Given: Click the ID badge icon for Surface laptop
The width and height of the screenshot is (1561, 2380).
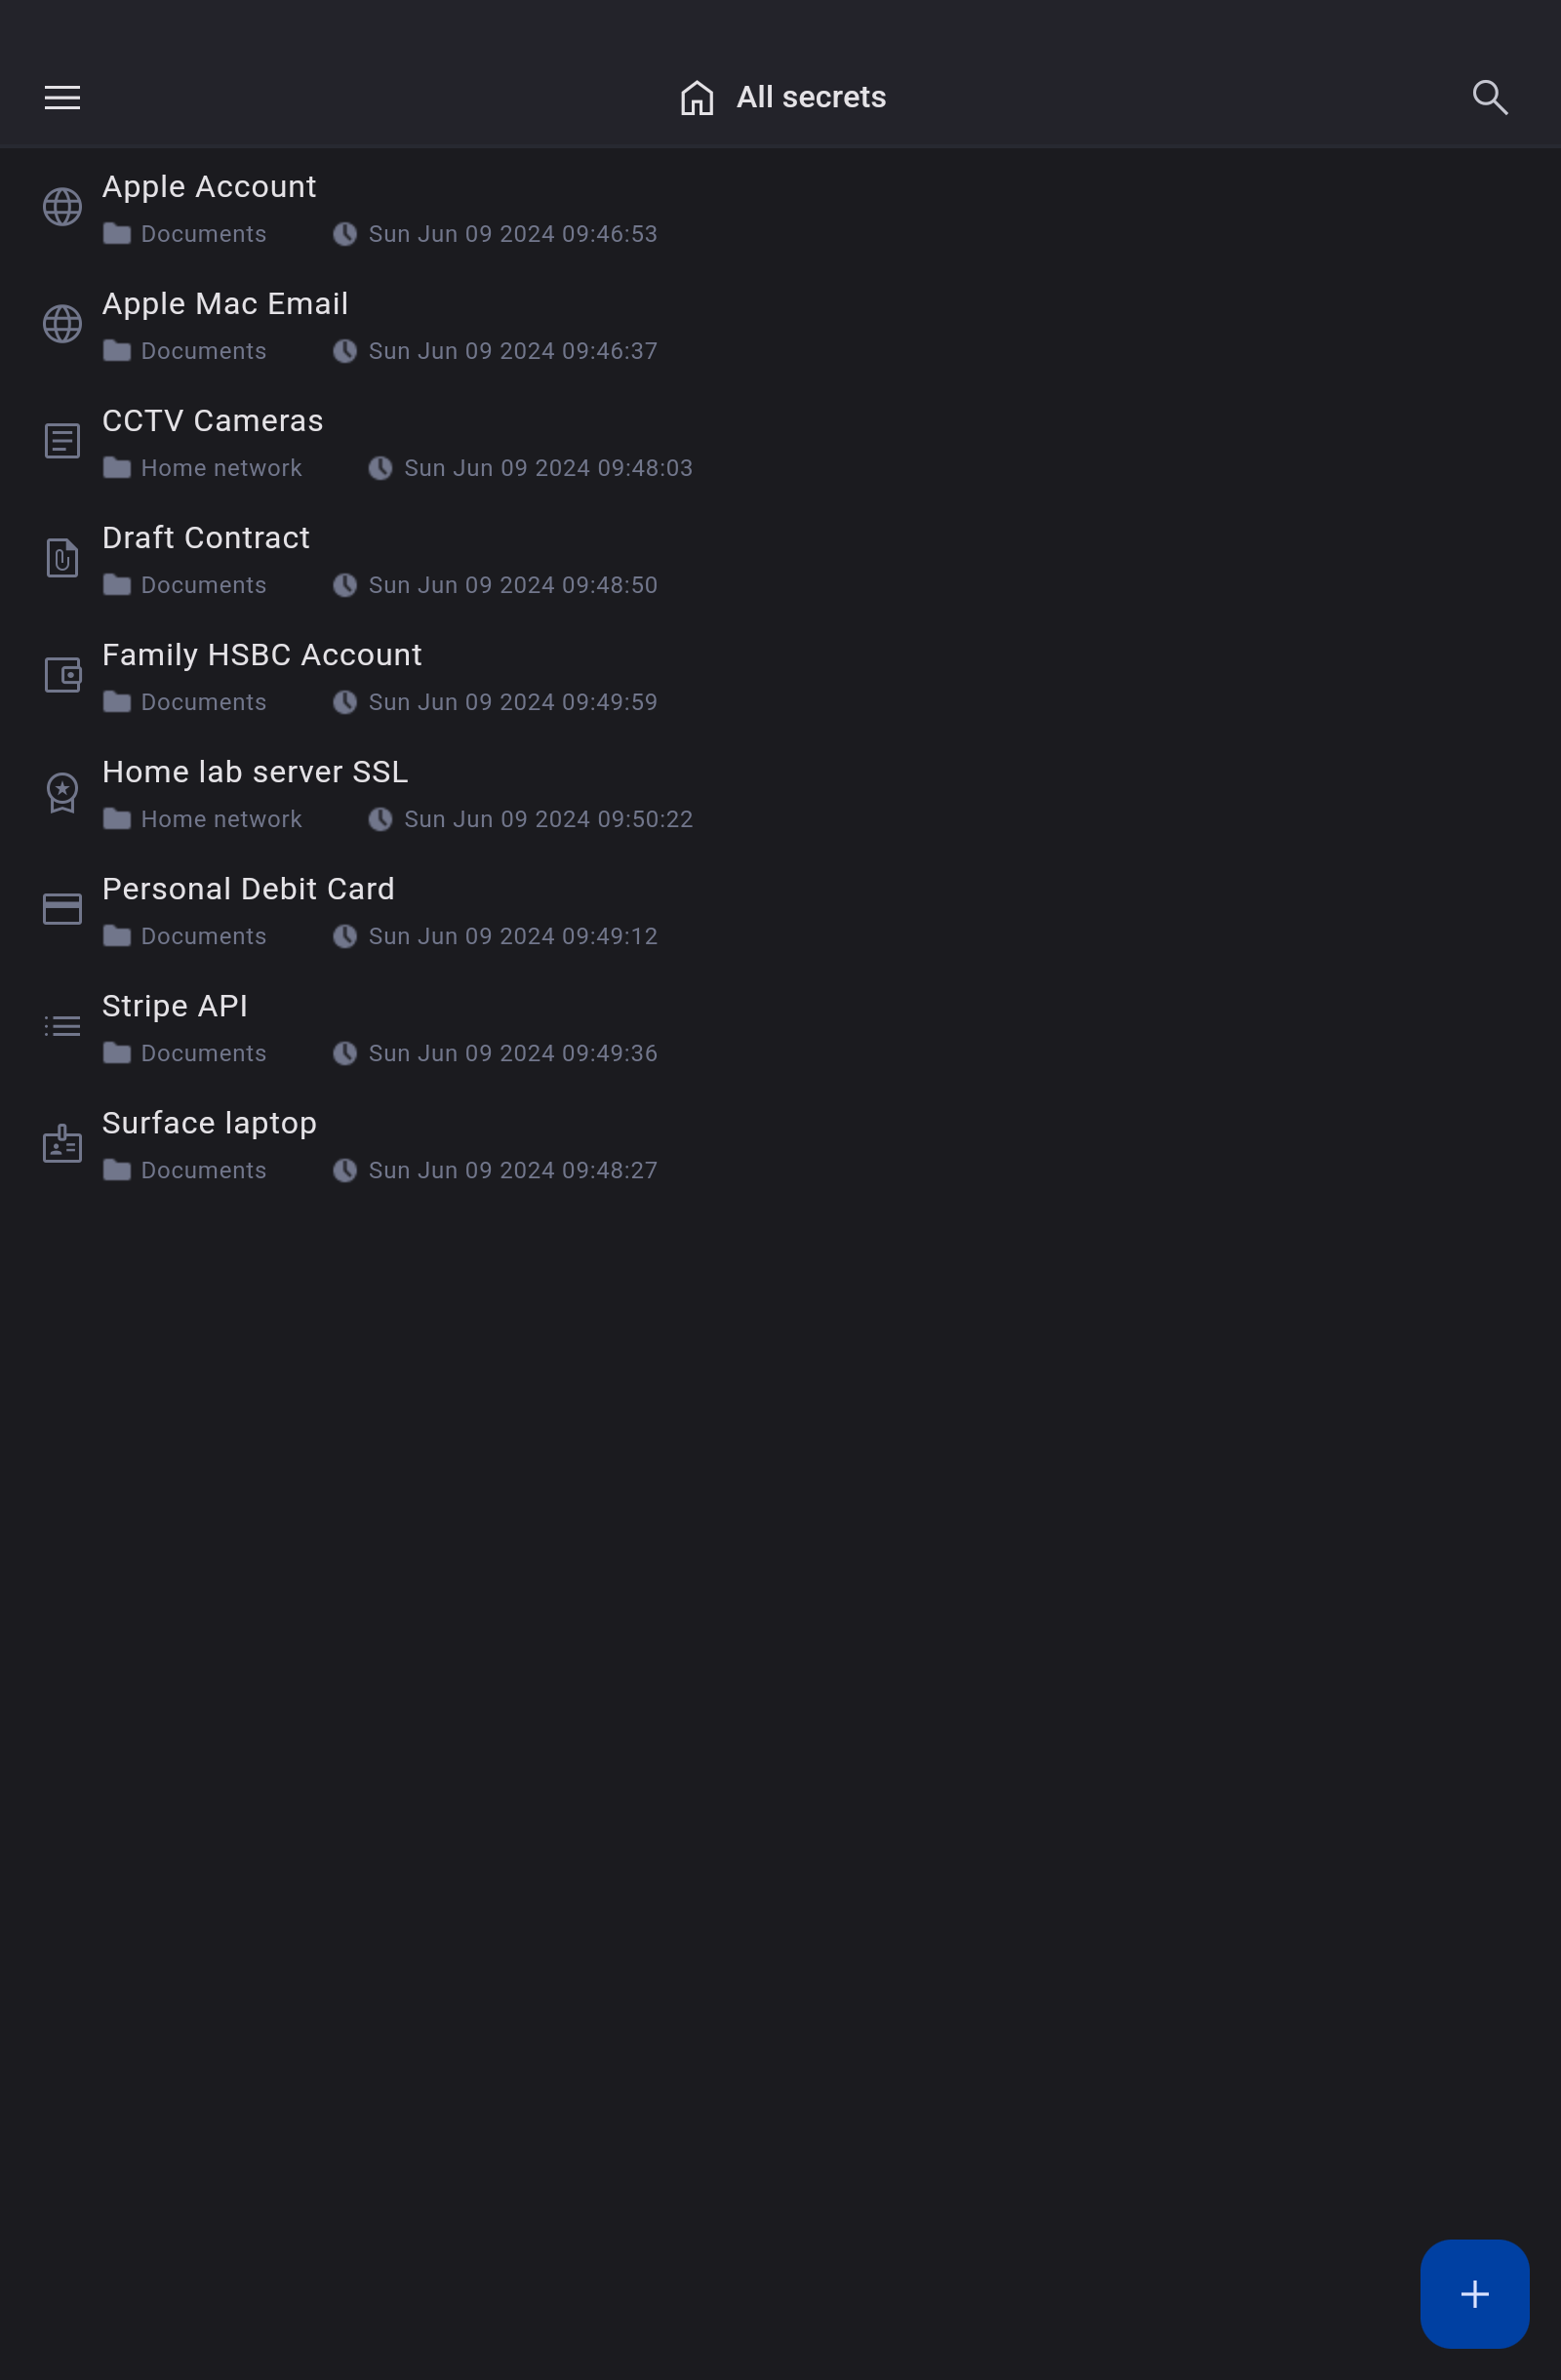Looking at the screenshot, I should point(62,1143).
